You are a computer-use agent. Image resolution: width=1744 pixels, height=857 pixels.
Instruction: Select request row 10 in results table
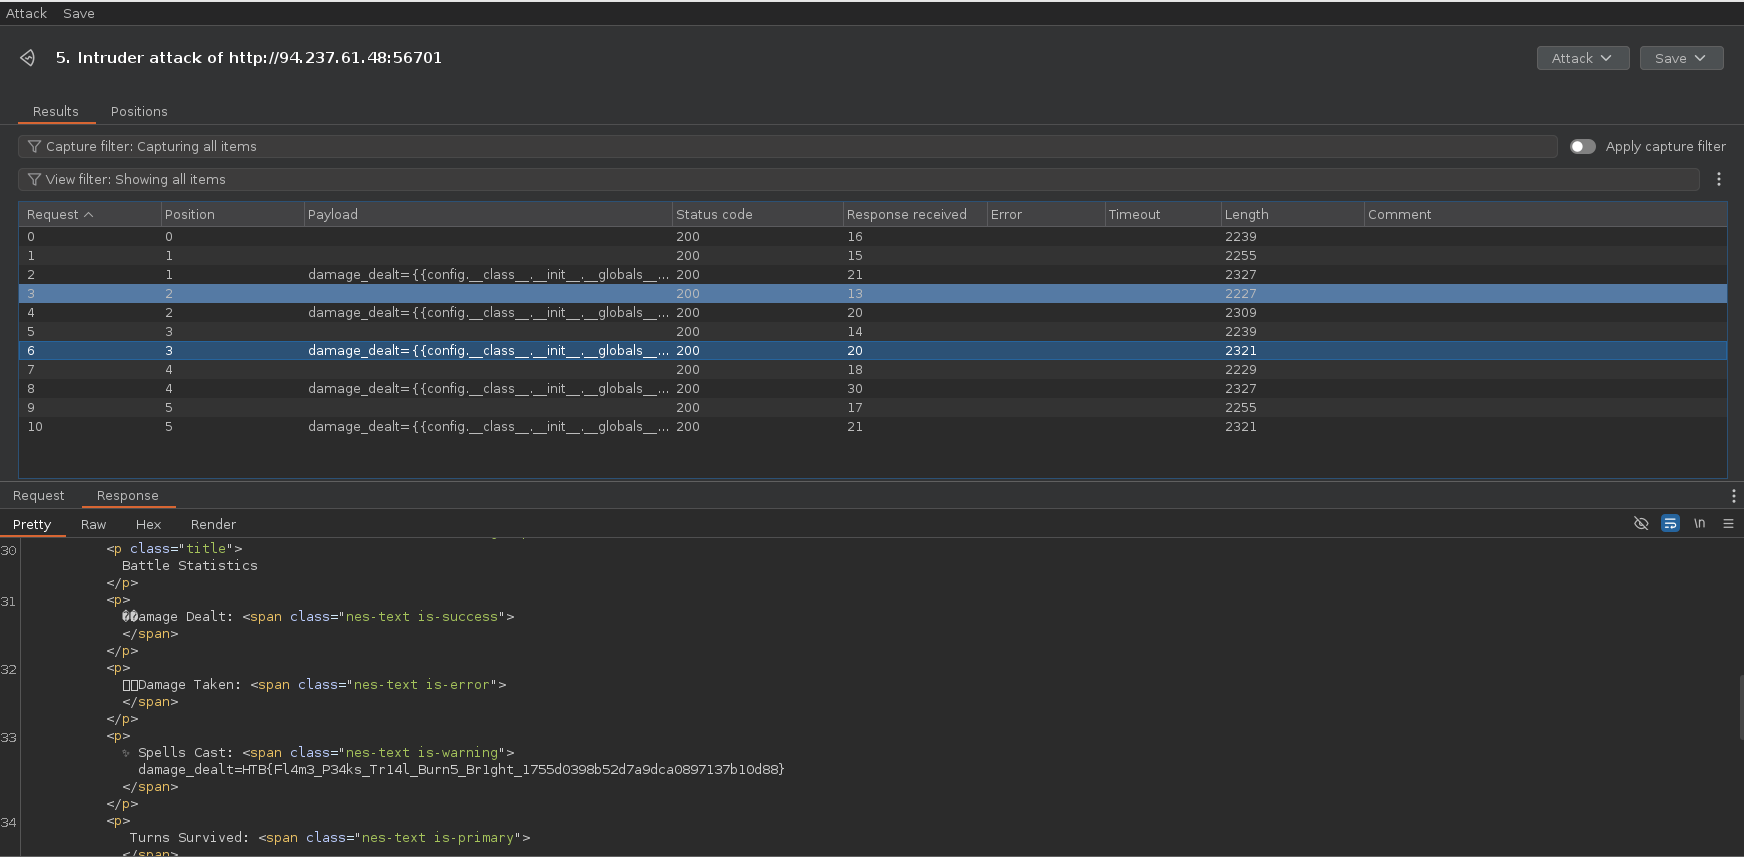click(873, 427)
